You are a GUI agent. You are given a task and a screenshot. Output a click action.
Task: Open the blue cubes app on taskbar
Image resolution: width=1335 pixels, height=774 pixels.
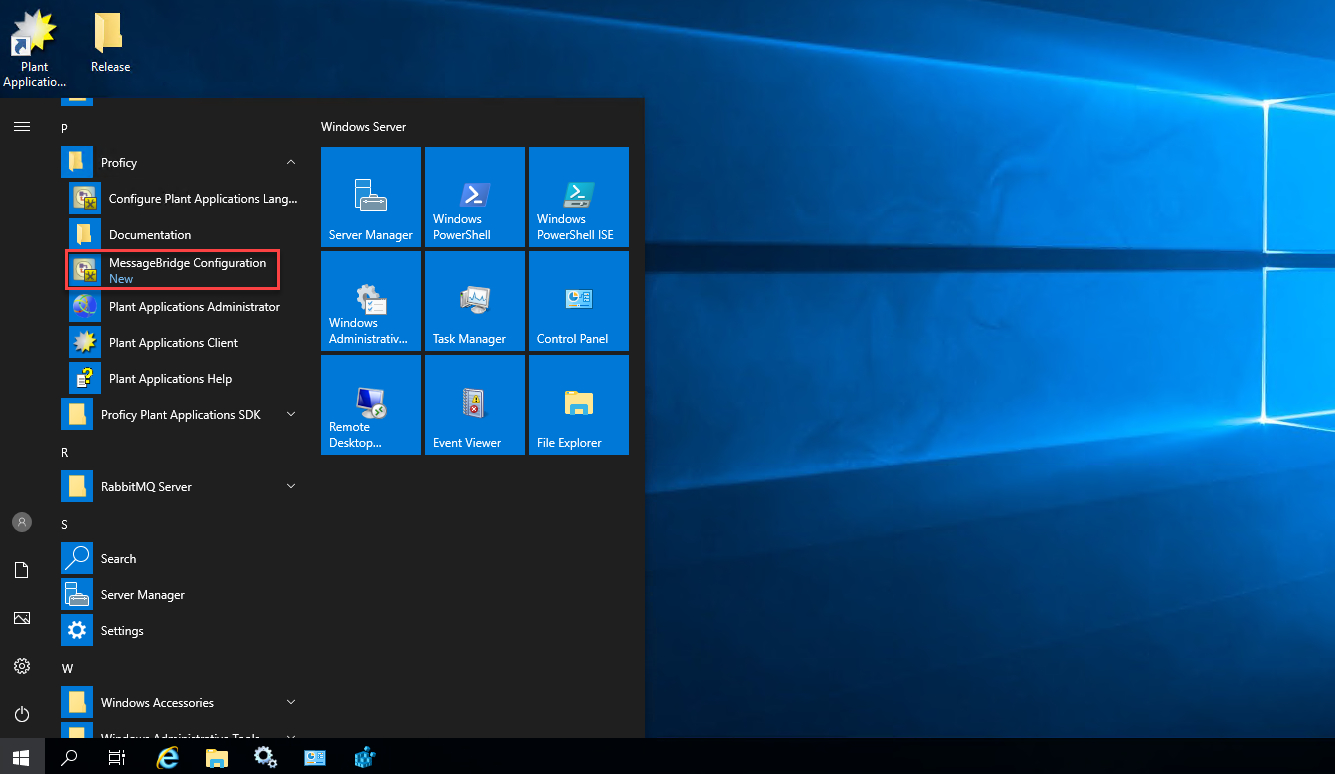click(x=364, y=757)
